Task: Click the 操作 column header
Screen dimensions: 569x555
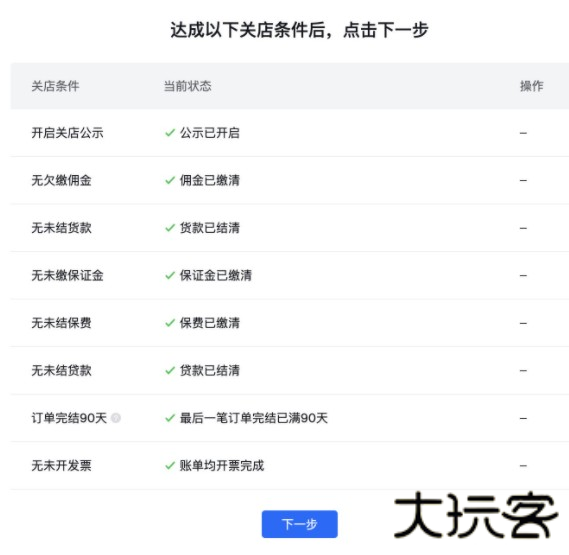Action: coord(532,86)
